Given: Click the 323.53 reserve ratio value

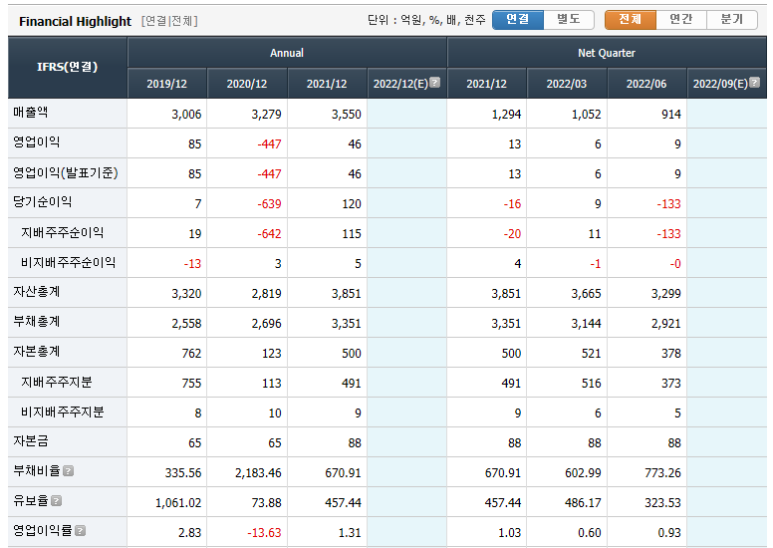Looking at the screenshot, I should point(663,503).
